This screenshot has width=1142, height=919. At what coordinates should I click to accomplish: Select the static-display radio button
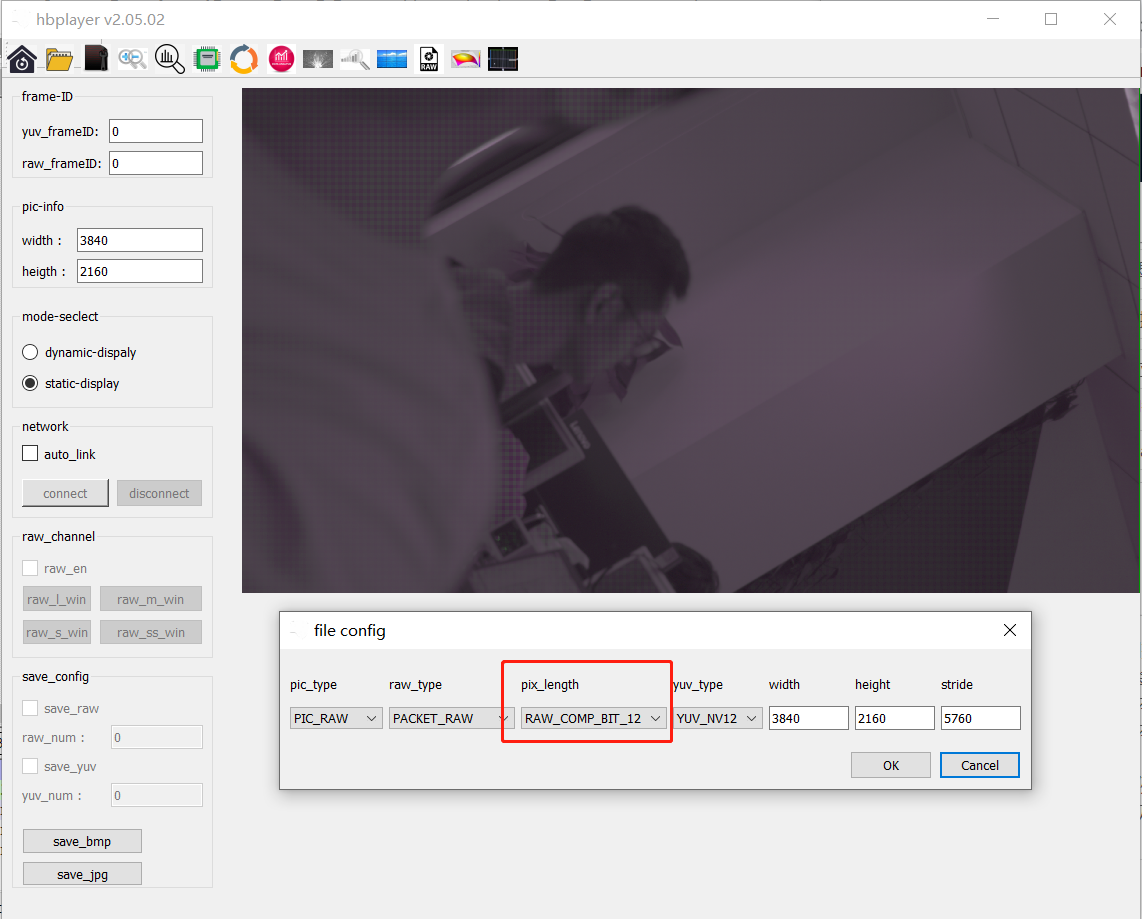[x=30, y=383]
